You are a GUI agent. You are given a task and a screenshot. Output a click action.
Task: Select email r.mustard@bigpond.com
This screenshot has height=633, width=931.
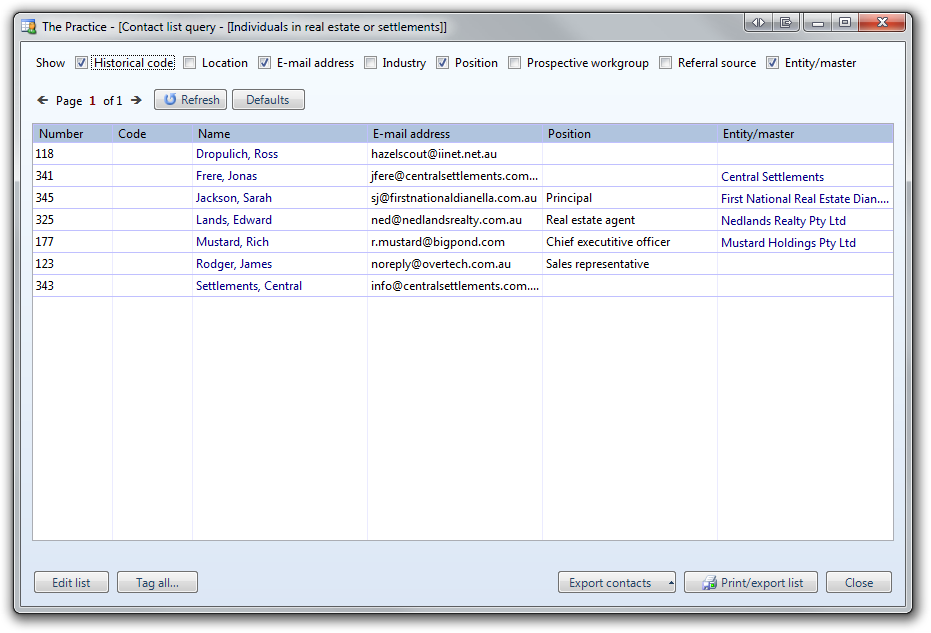(x=438, y=242)
